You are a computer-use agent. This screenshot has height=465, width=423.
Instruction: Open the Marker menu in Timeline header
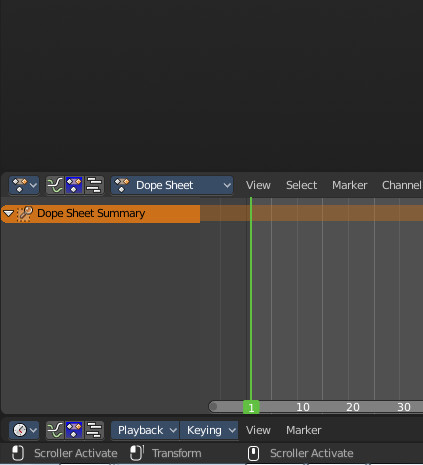click(x=303, y=430)
